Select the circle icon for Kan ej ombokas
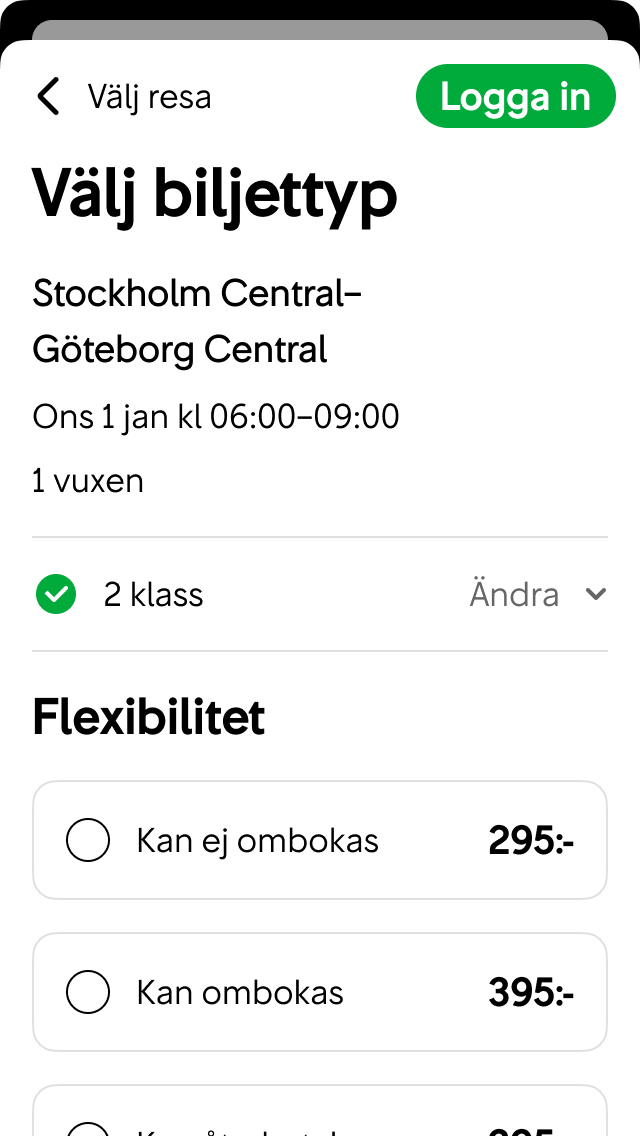The width and height of the screenshot is (640, 1136). pos(88,840)
